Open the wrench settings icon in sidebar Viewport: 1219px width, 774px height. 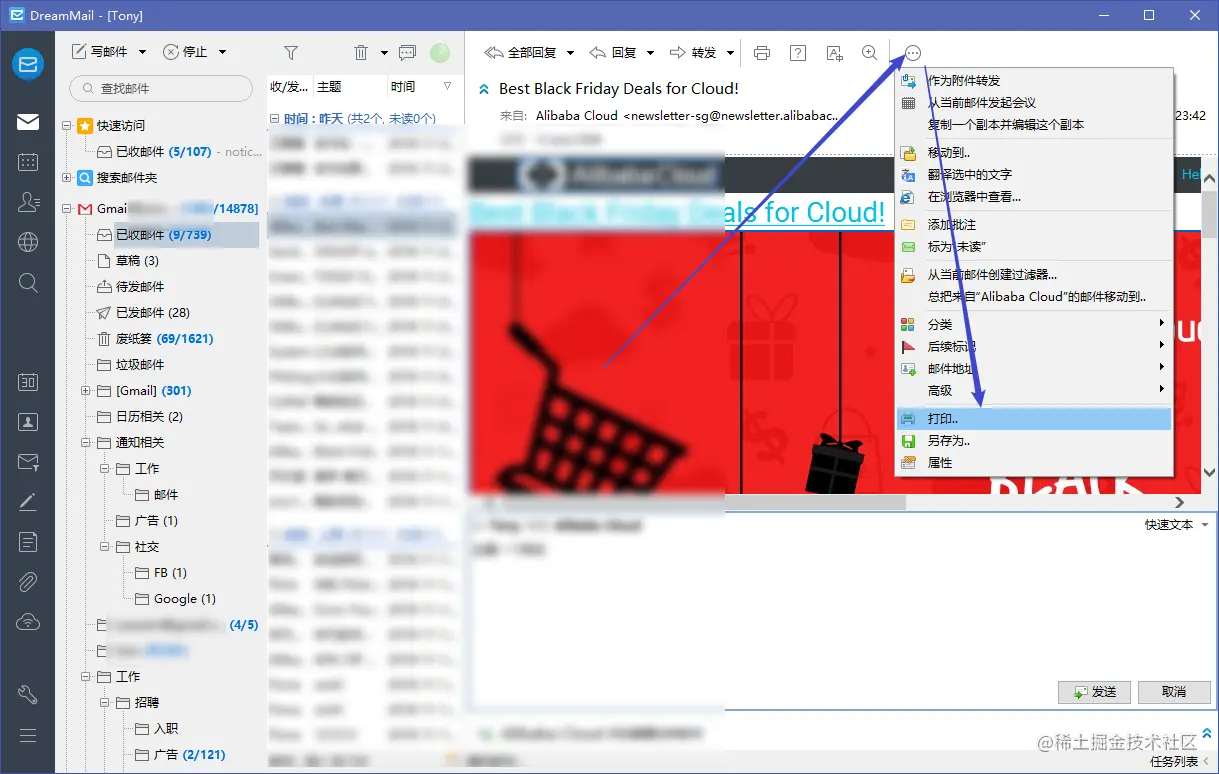[x=28, y=695]
